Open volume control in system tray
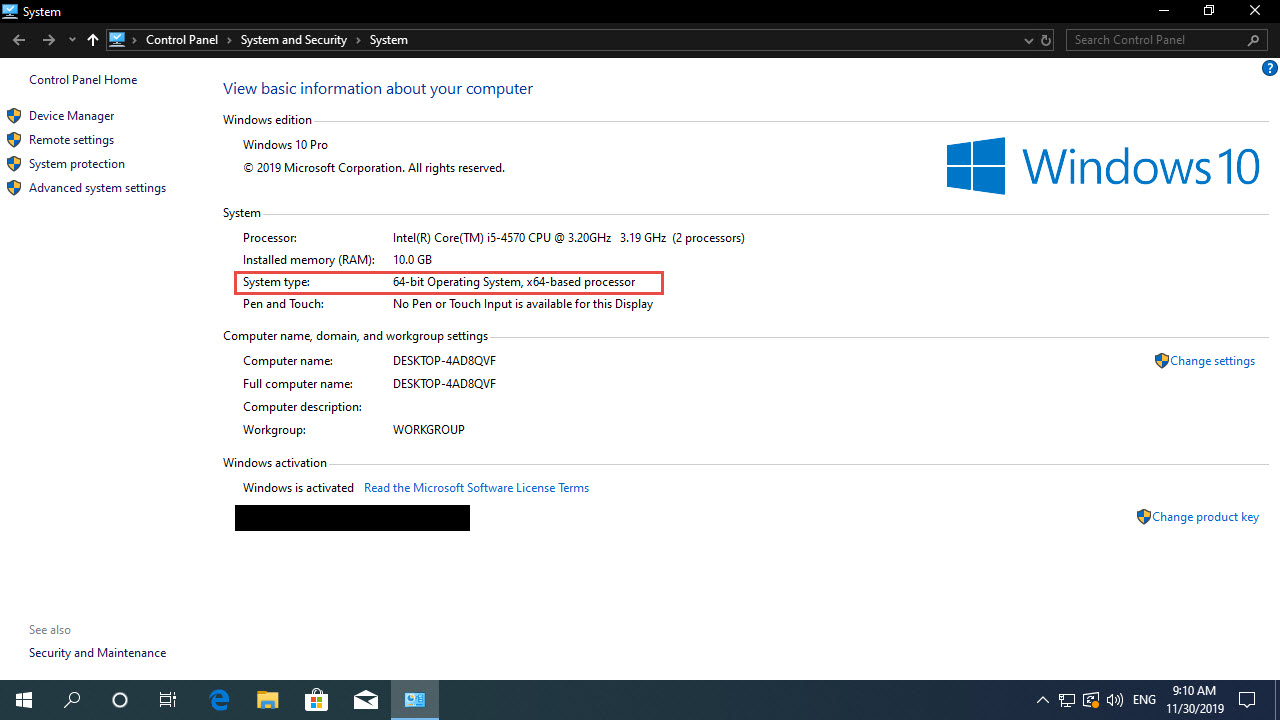This screenshot has height=720, width=1280. click(1115, 700)
